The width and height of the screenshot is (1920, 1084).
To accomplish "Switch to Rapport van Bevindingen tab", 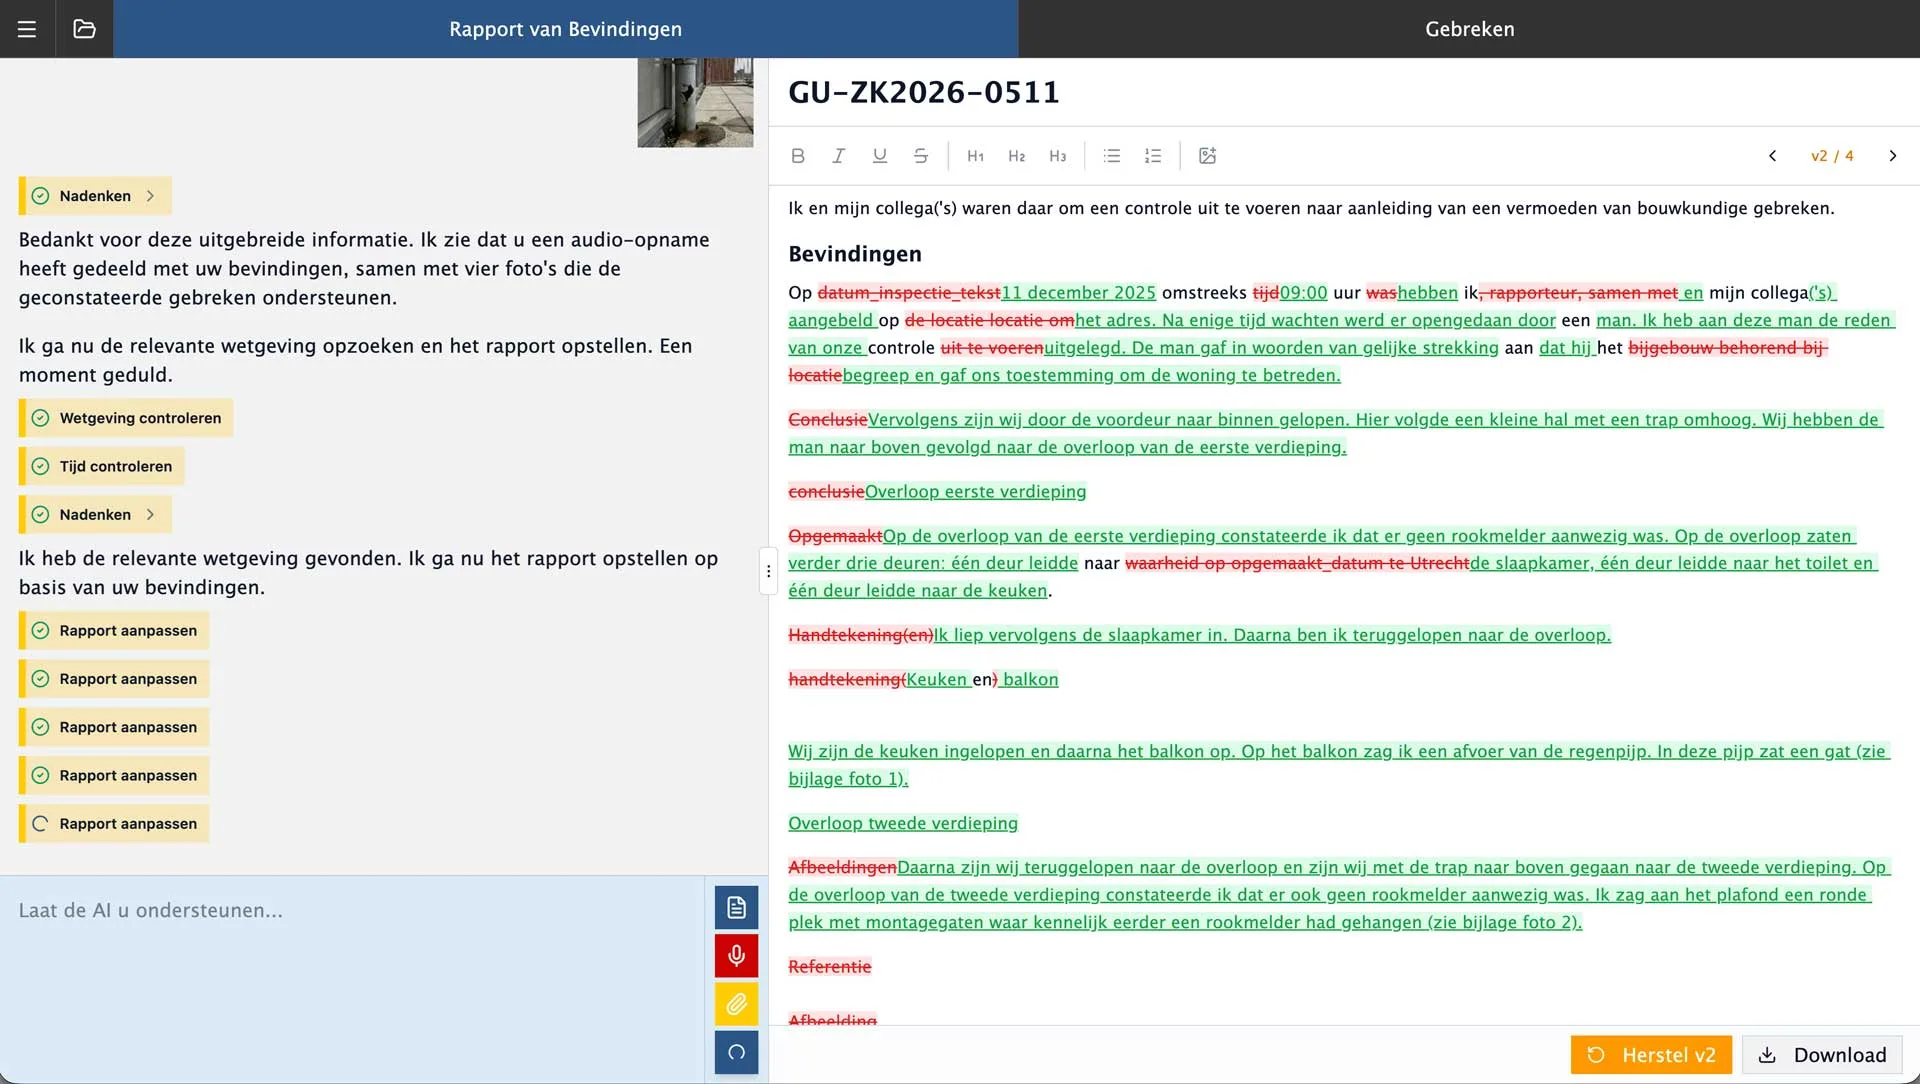I will click(x=566, y=29).
